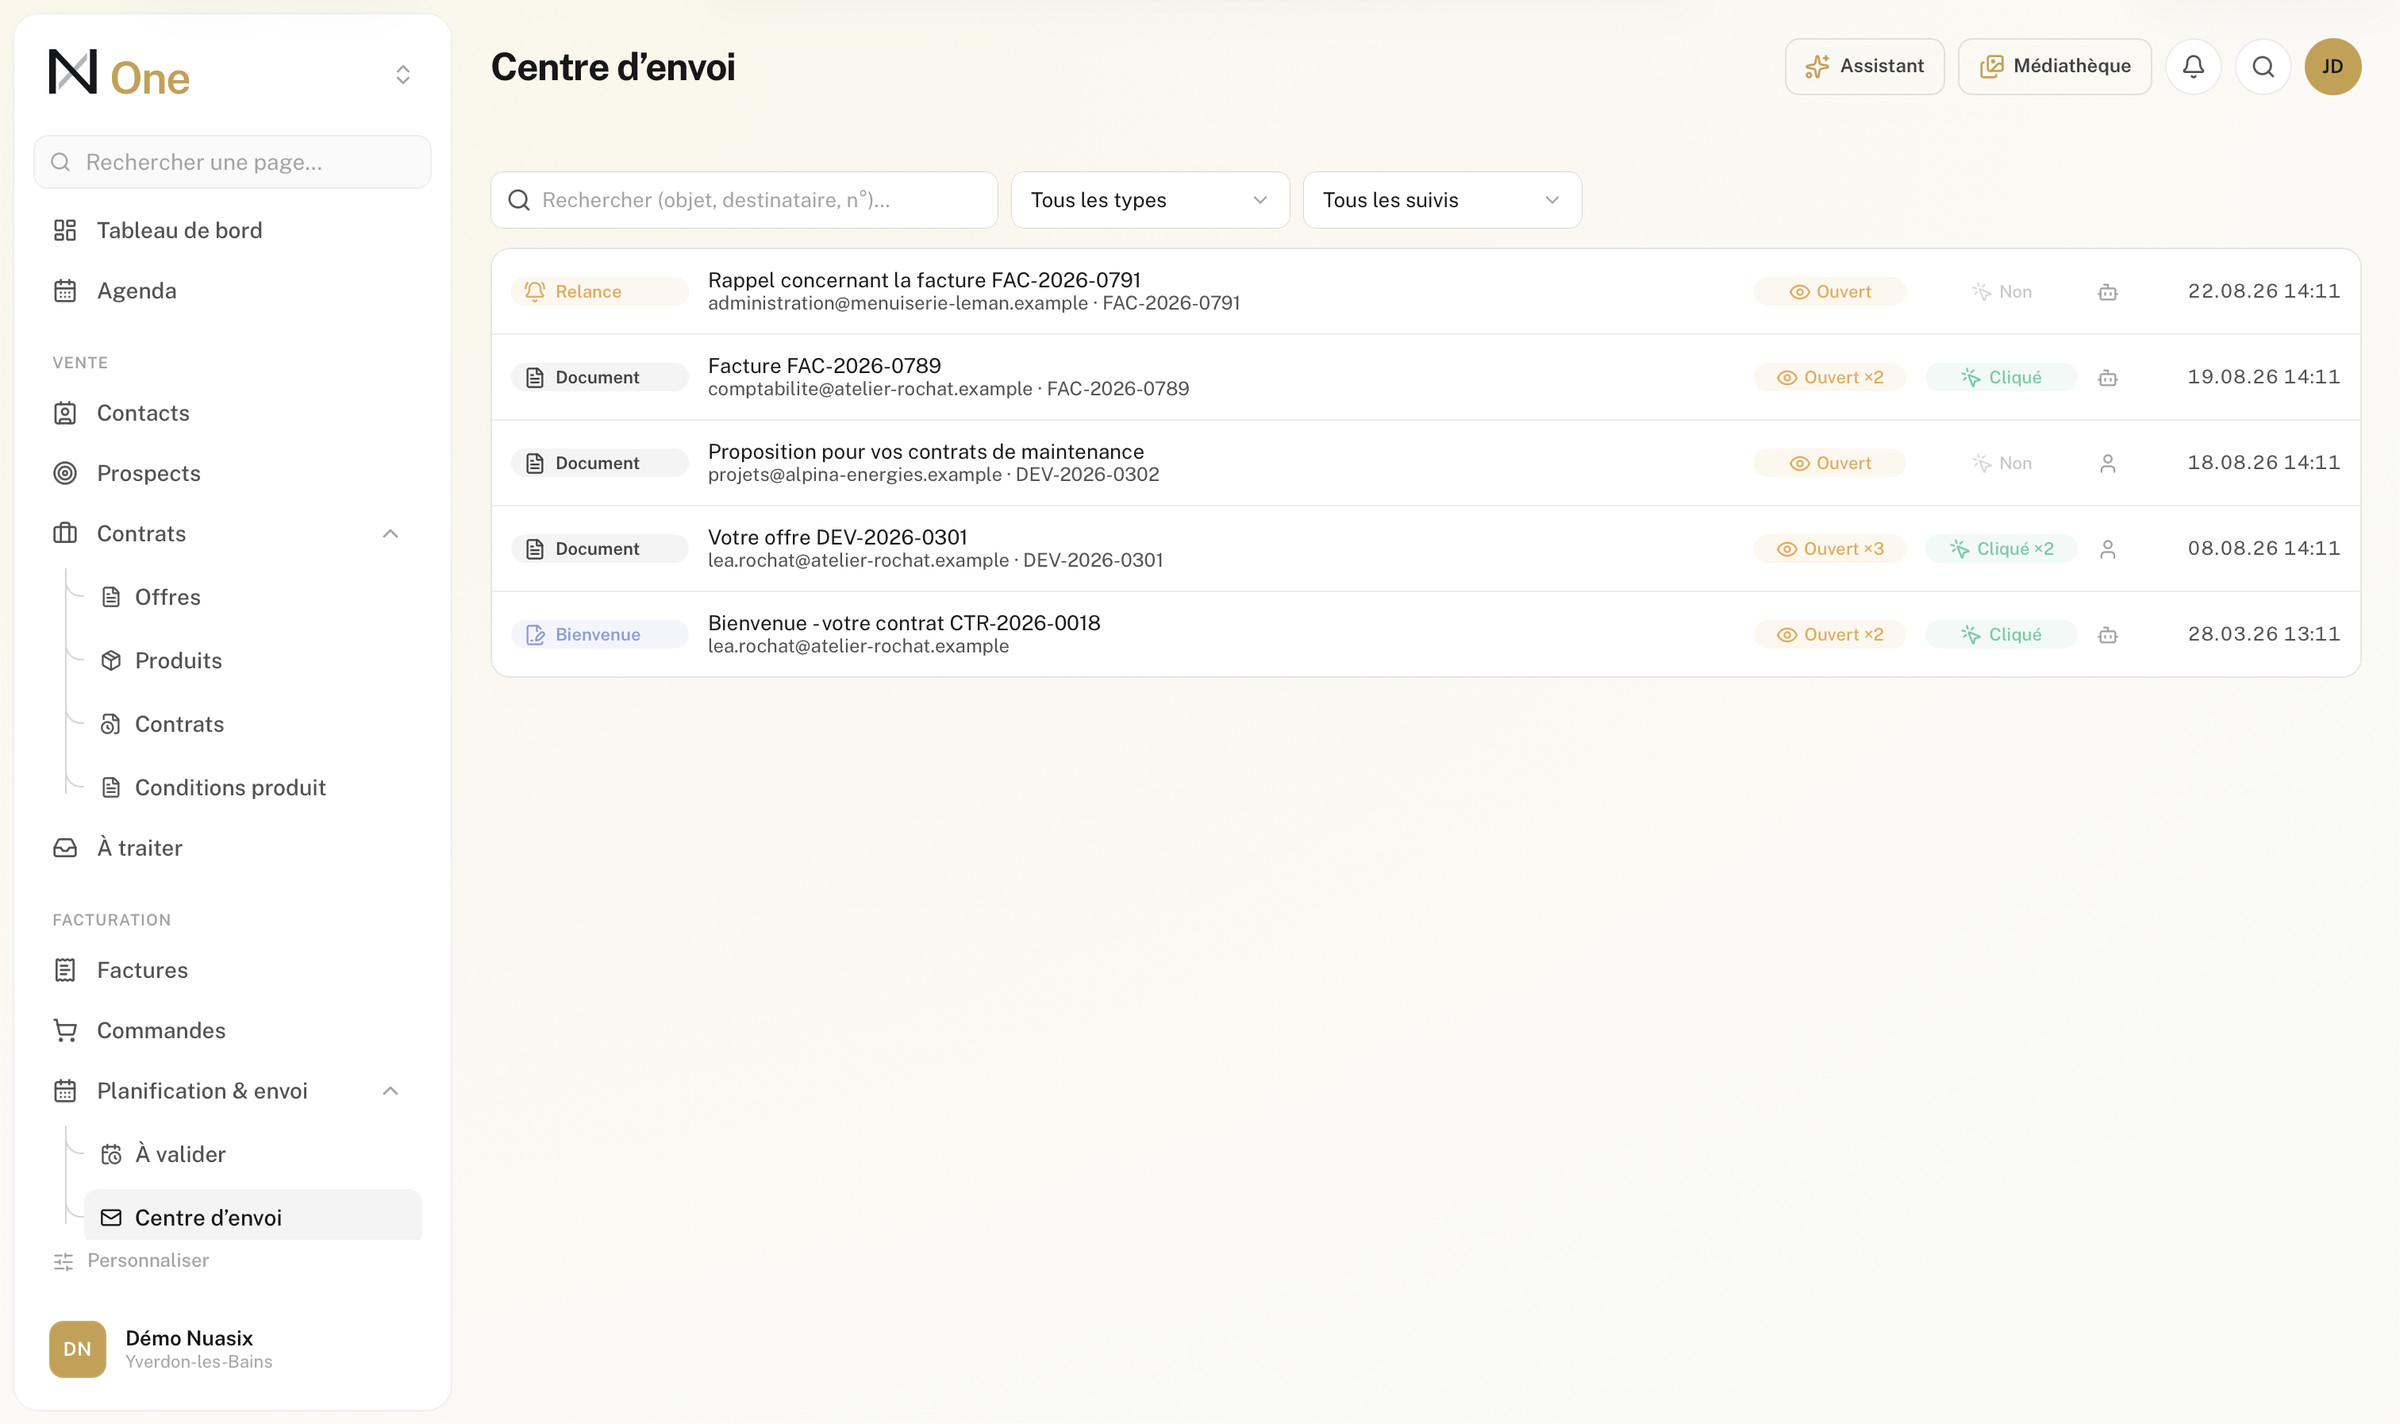Click the person icon in the DEV-2026-0301 row
The width and height of the screenshot is (2400, 1424).
[x=2107, y=549]
